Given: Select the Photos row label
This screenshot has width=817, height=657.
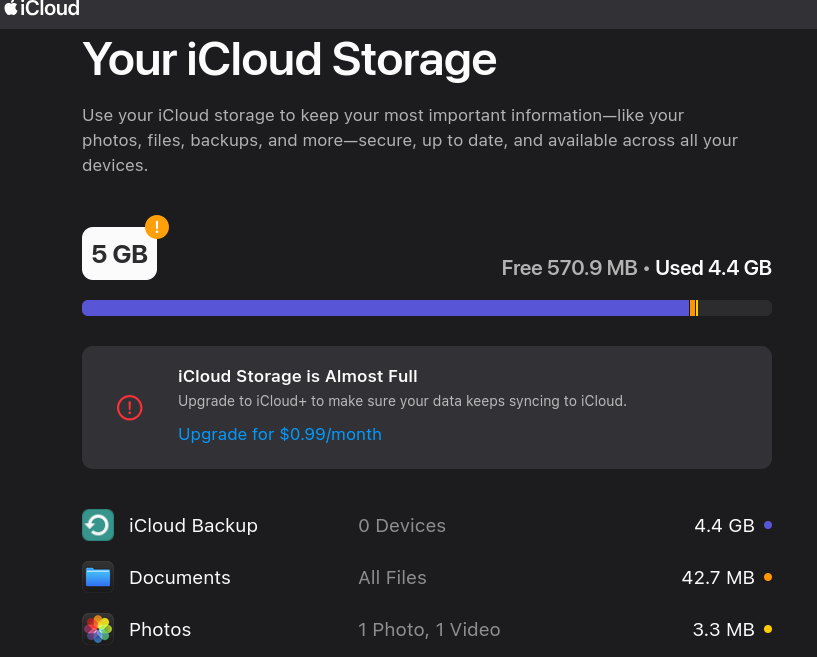Looking at the screenshot, I should coord(160,629).
